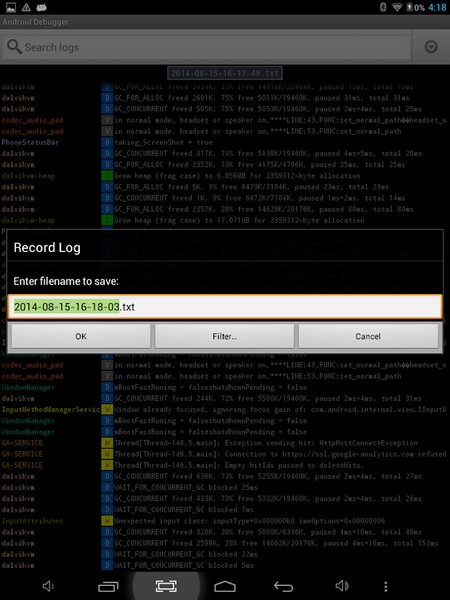Select the InputAttributes log tag
Viewport: 450px width, 600px height.
pos(32,521)
